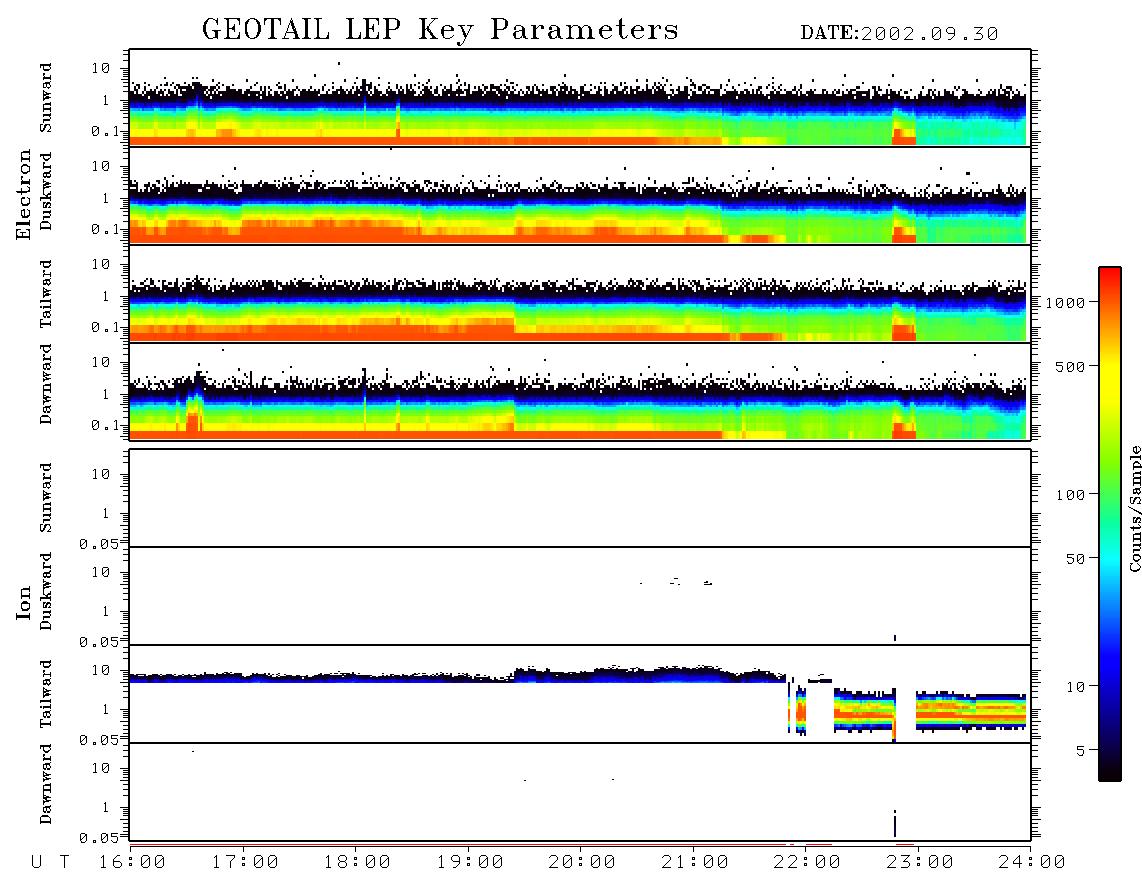Click the "Electron" group axis label
The image size is (1142, 880).
(24, 194)
